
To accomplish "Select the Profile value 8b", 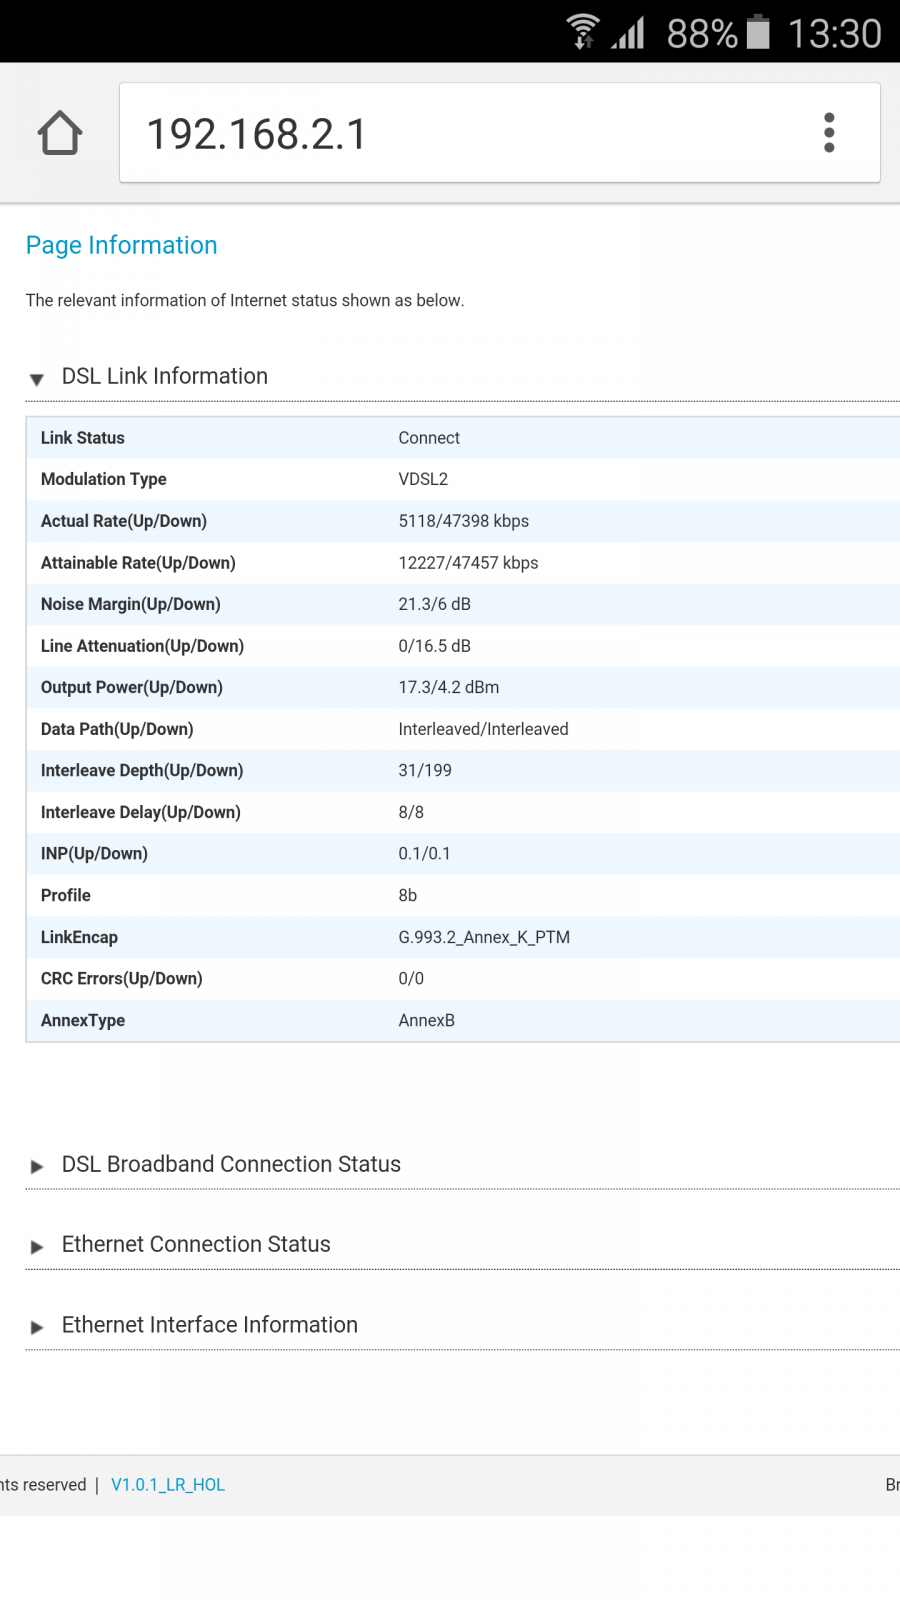I will (407, 896).
